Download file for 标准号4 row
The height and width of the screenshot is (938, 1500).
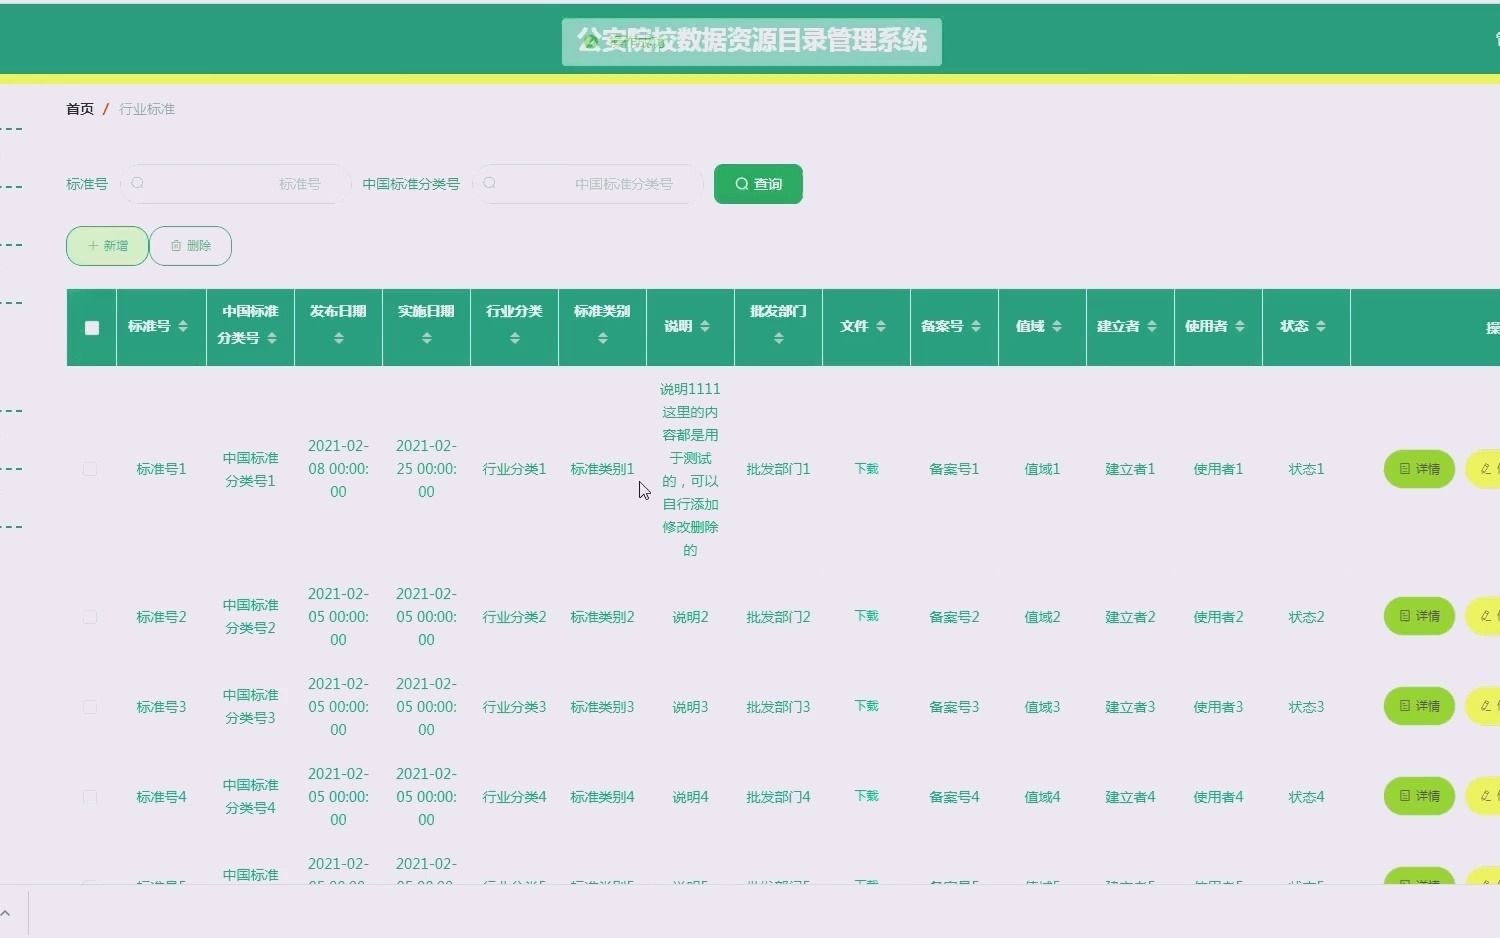866,796
